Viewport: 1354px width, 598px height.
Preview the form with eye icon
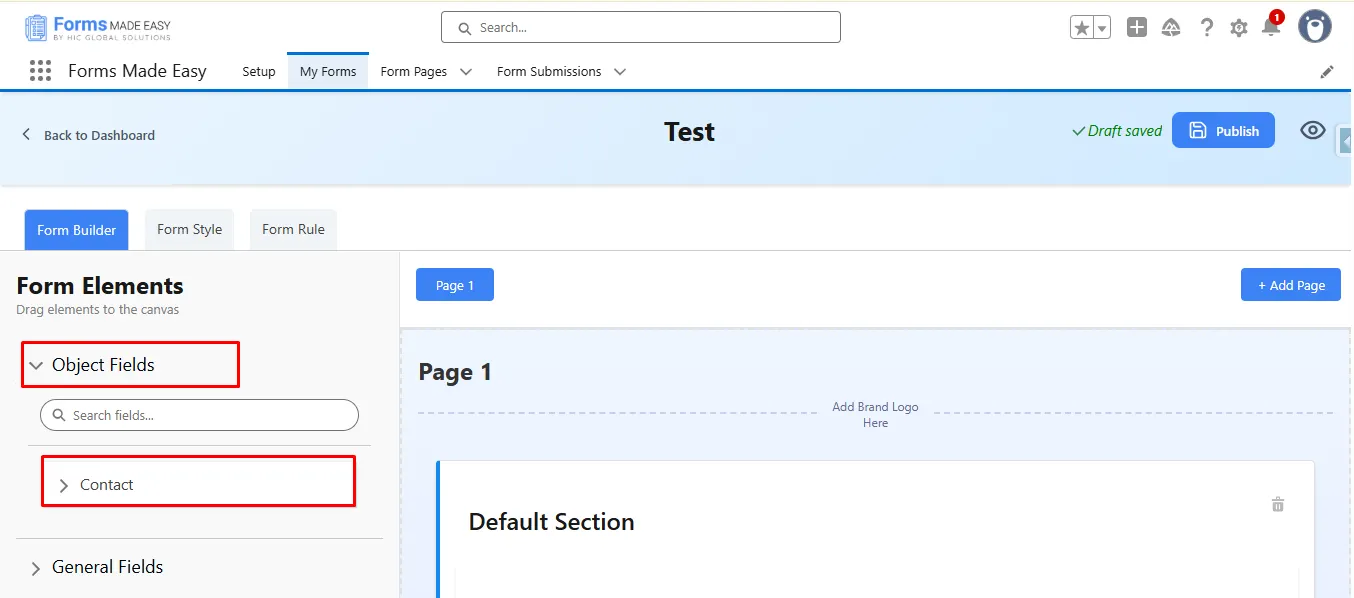[x=1313, y=130]
